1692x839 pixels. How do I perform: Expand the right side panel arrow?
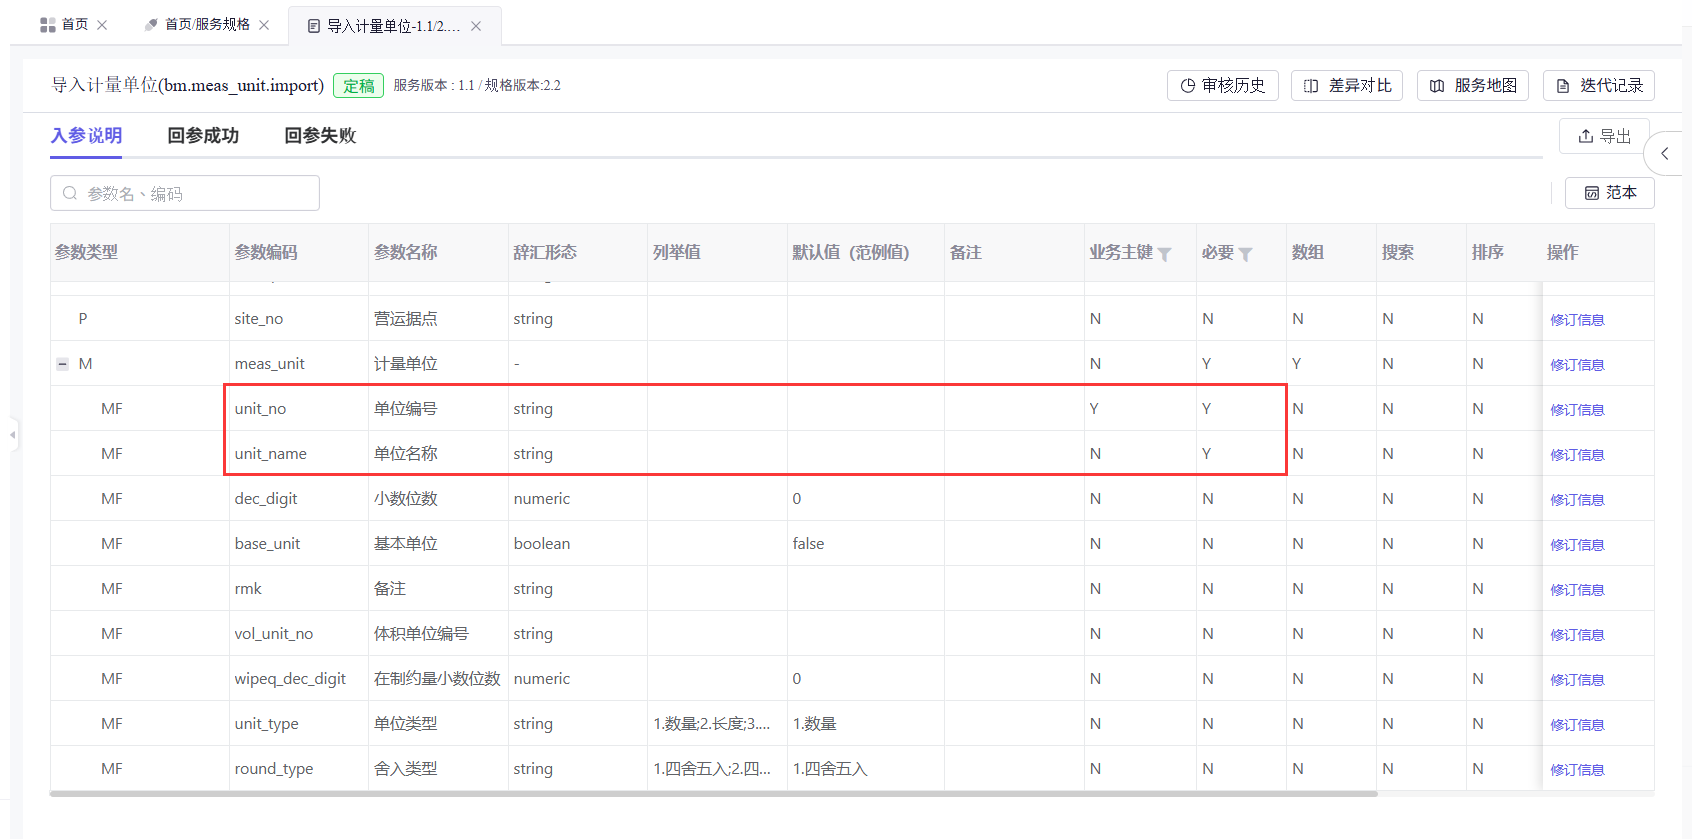[x=1664, y=154]
